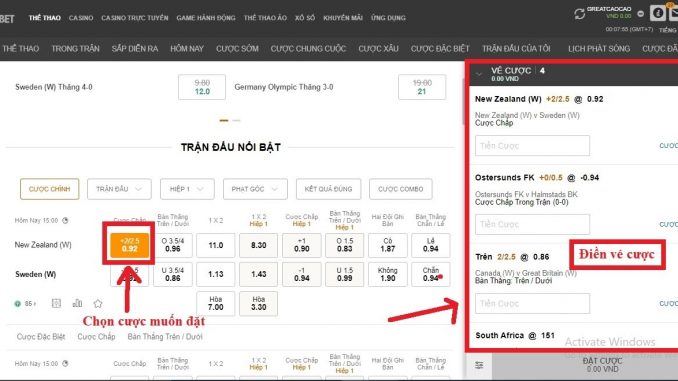
Task: Open Cược Đặc Biệt link below match
Action: (x=41, y=336)
